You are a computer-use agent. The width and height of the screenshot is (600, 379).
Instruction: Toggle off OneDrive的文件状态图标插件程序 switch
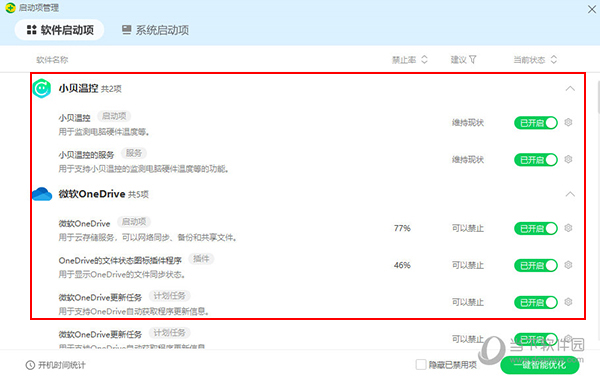pos(535,265)
